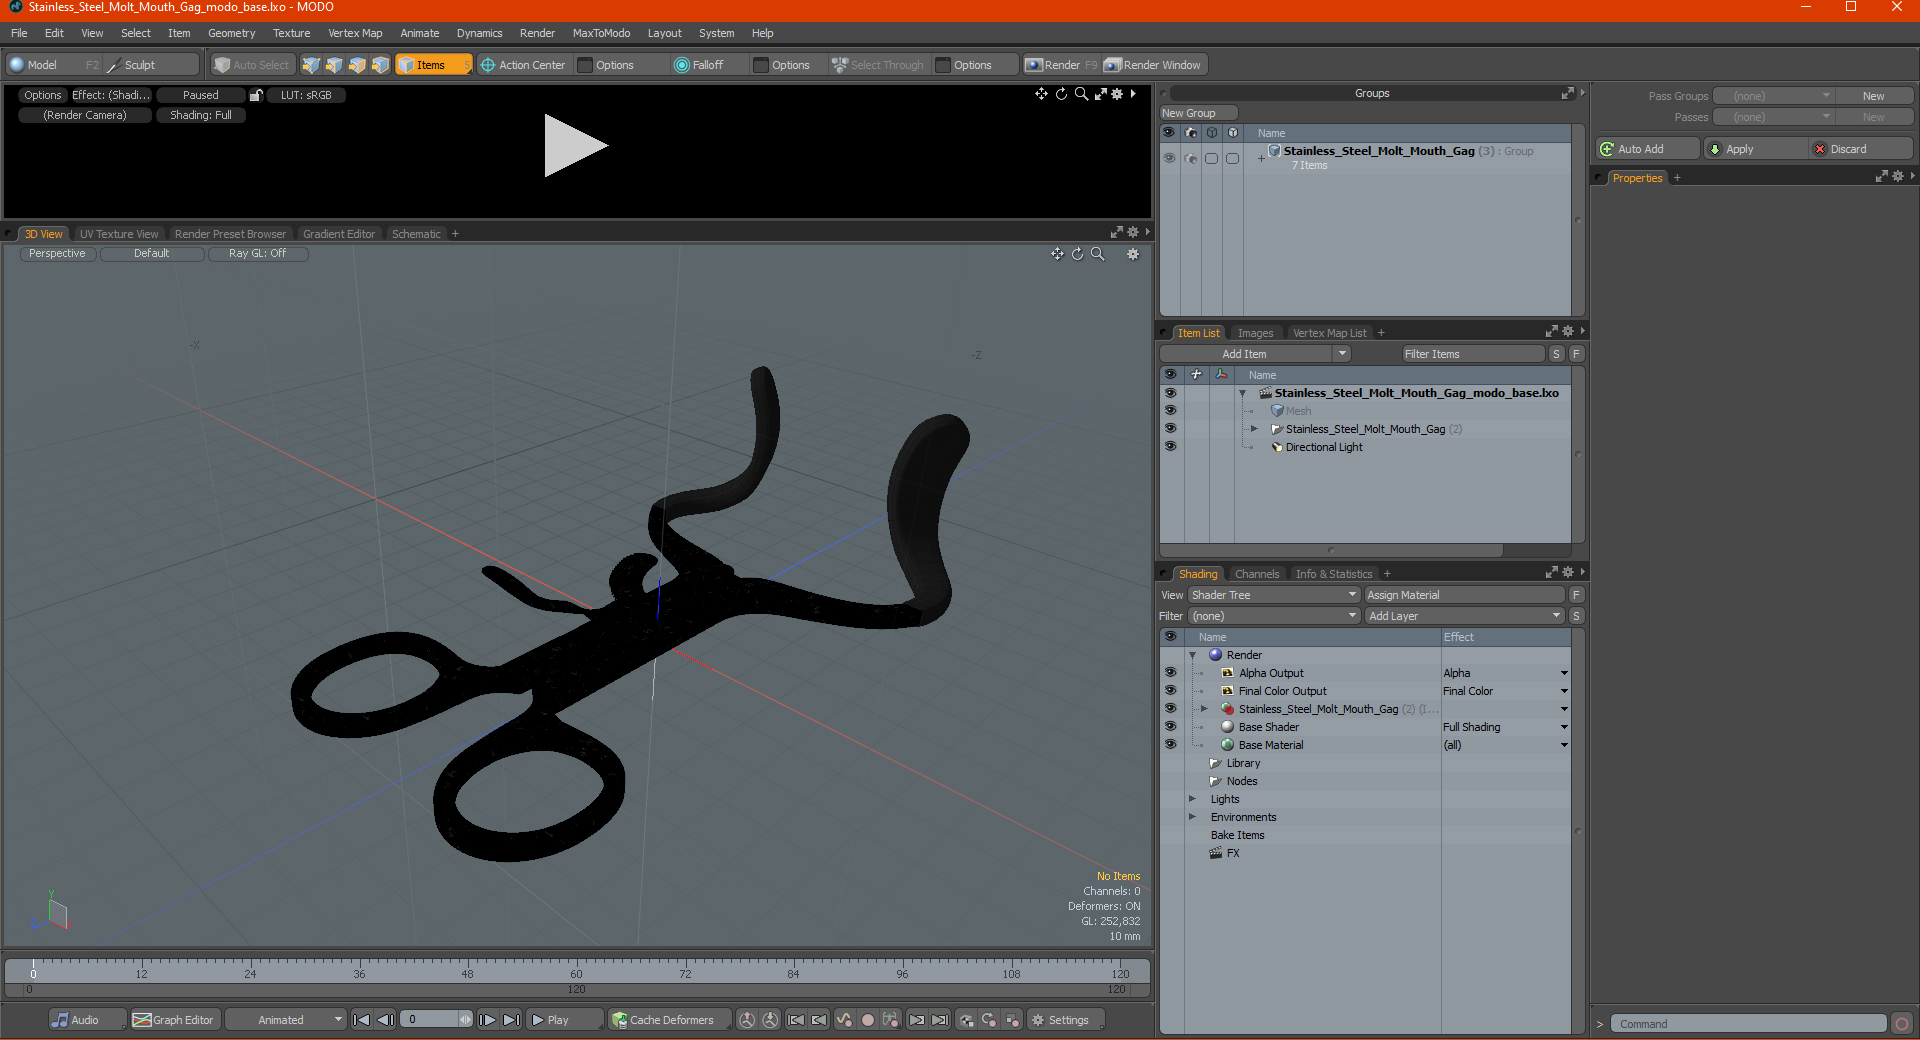Switch to Images tab

click(1255, 333)
